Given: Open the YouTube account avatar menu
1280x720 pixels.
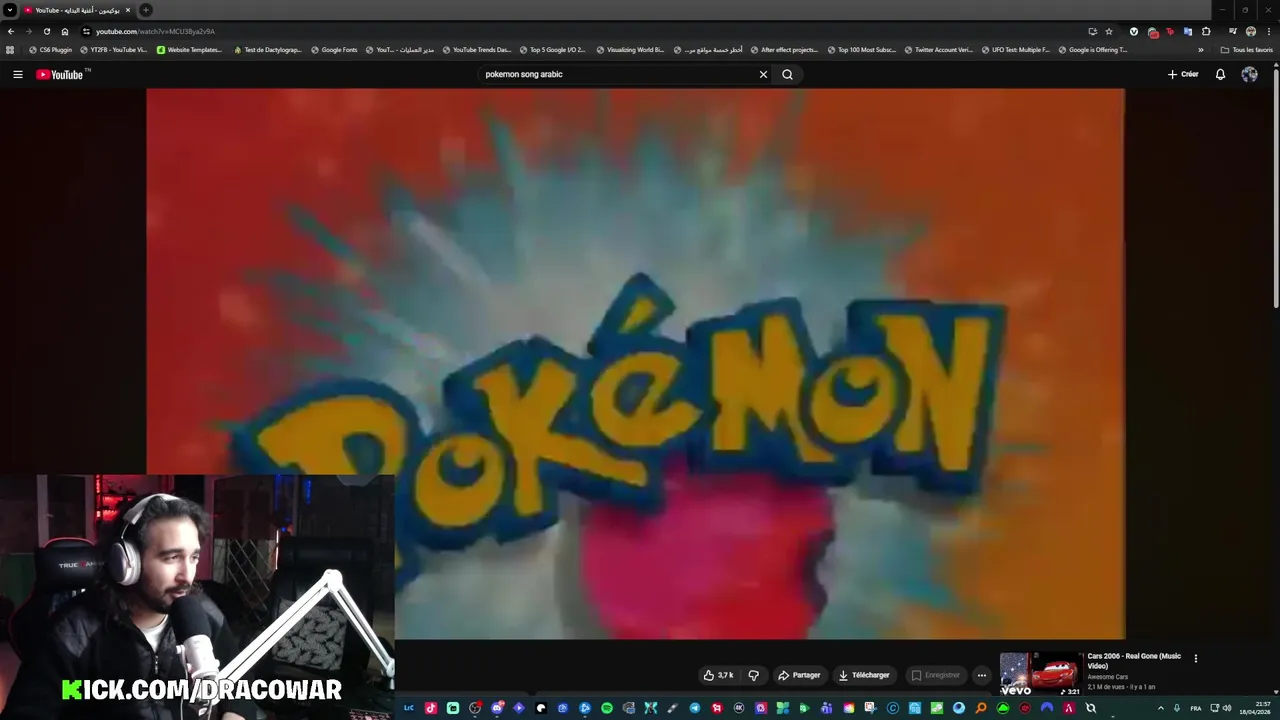Looking at the screenshot, I should coord(1249,74).
